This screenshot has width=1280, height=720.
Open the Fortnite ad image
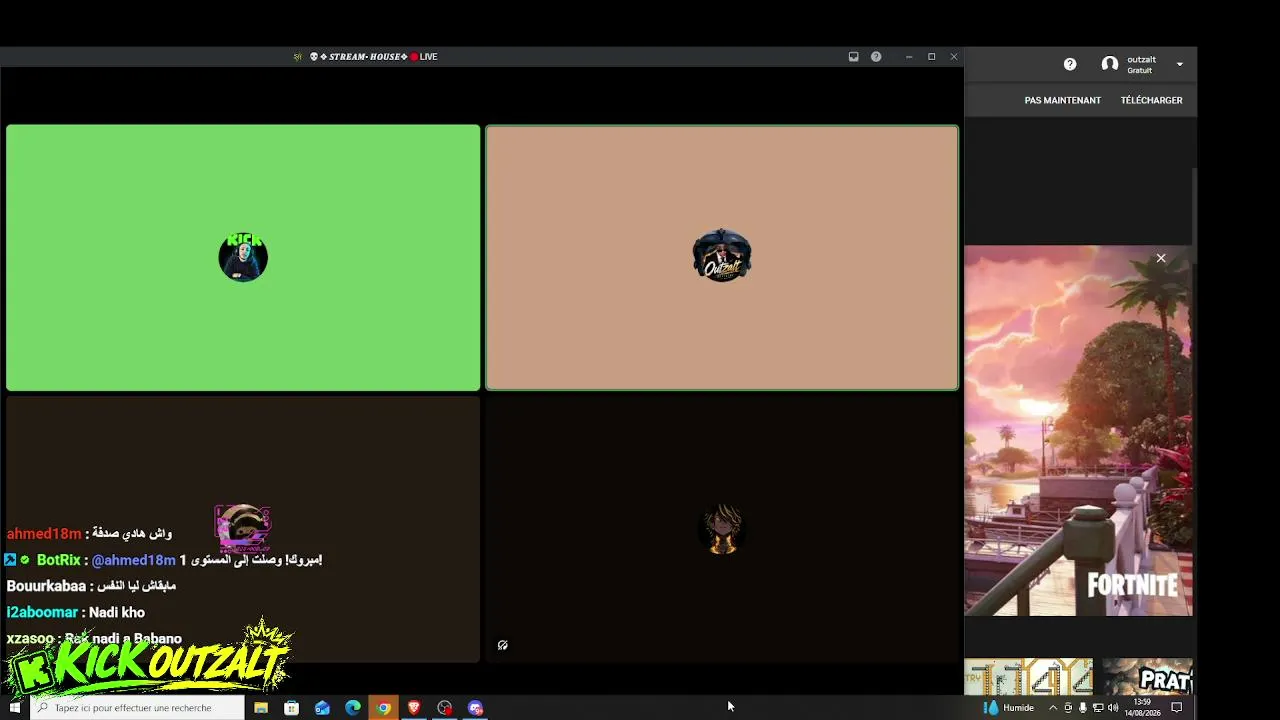[1078, 431]
